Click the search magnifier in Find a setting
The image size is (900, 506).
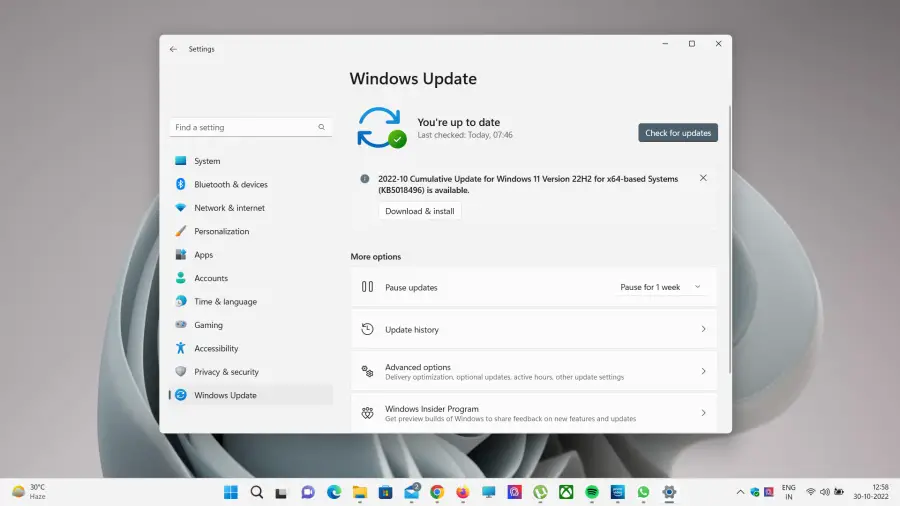click(x=321, y=127)
